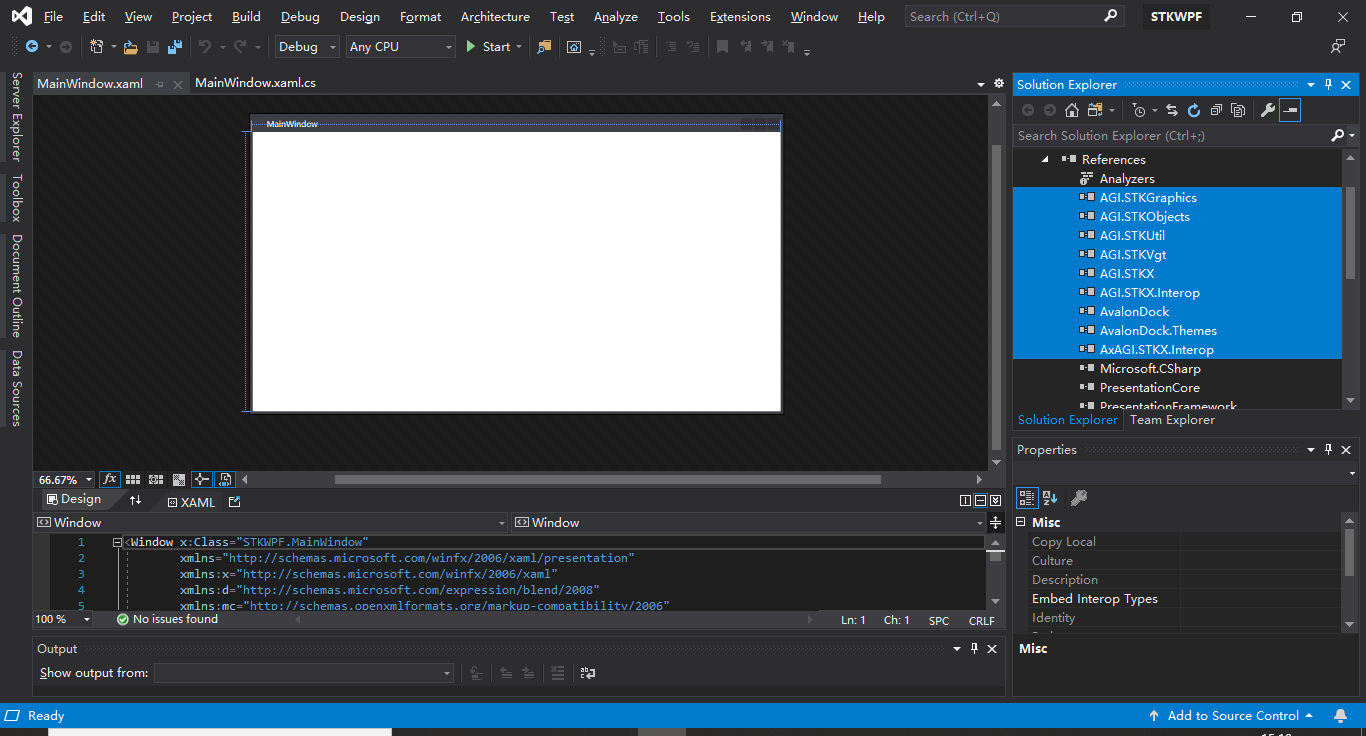Sync Solution Explorer with active document
Image resolution: width=1366 pixels, height=736 pixels.
1170,110
